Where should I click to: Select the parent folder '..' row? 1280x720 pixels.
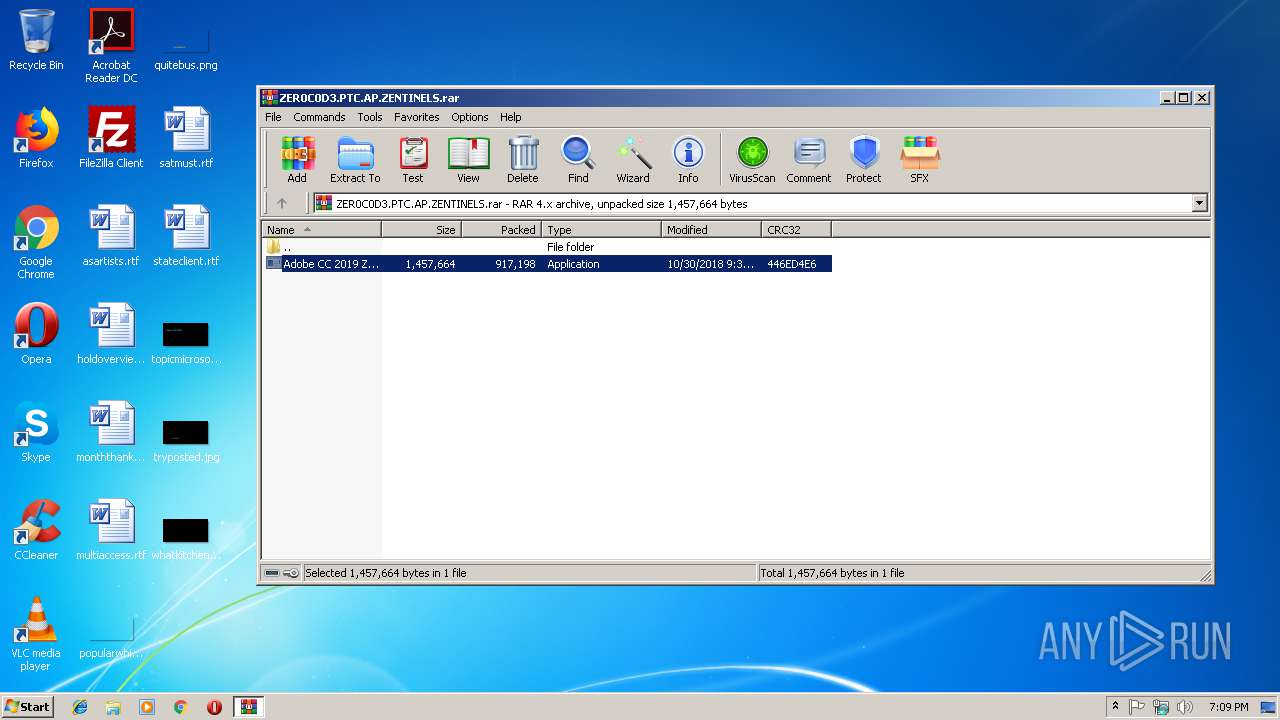(x=547, y=247)
